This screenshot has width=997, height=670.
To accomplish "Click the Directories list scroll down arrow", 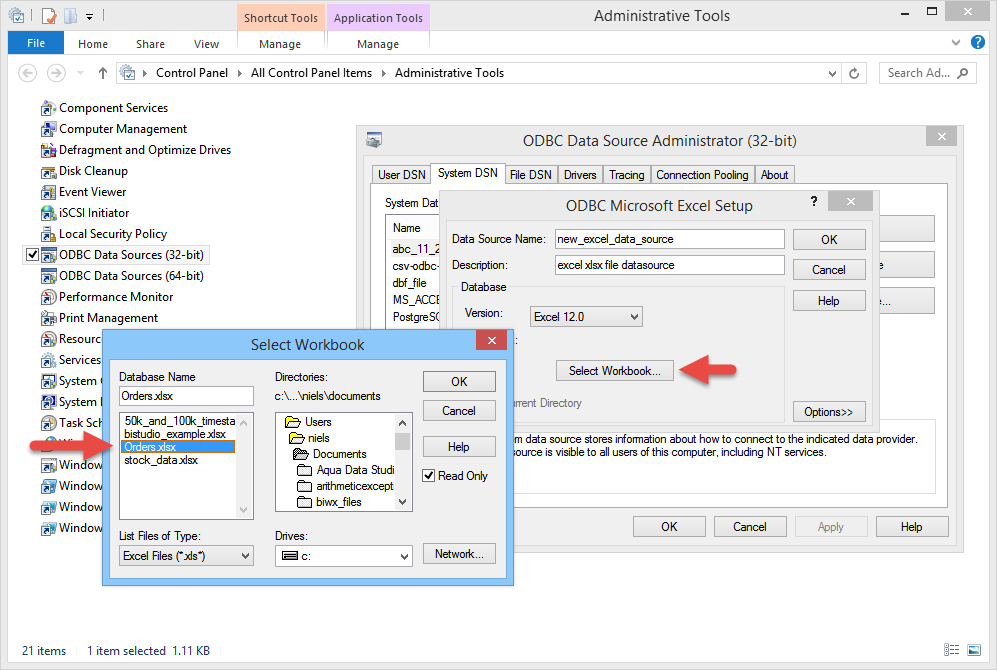I will point(402,502).
